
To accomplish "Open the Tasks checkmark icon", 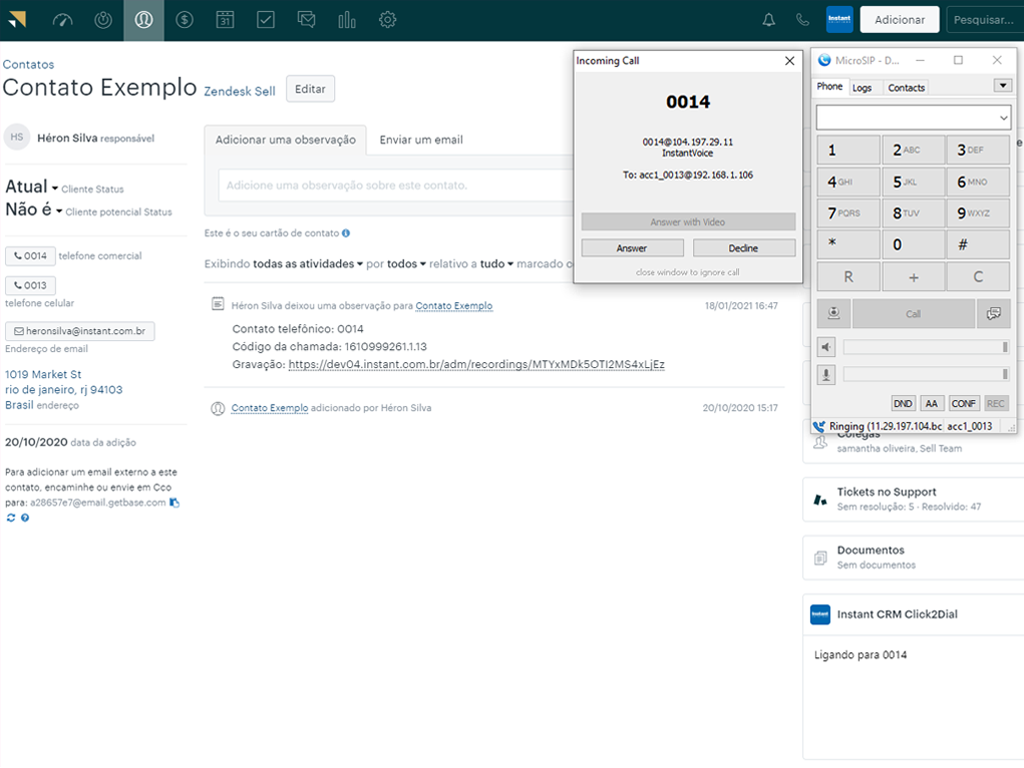I will [266, 20].
